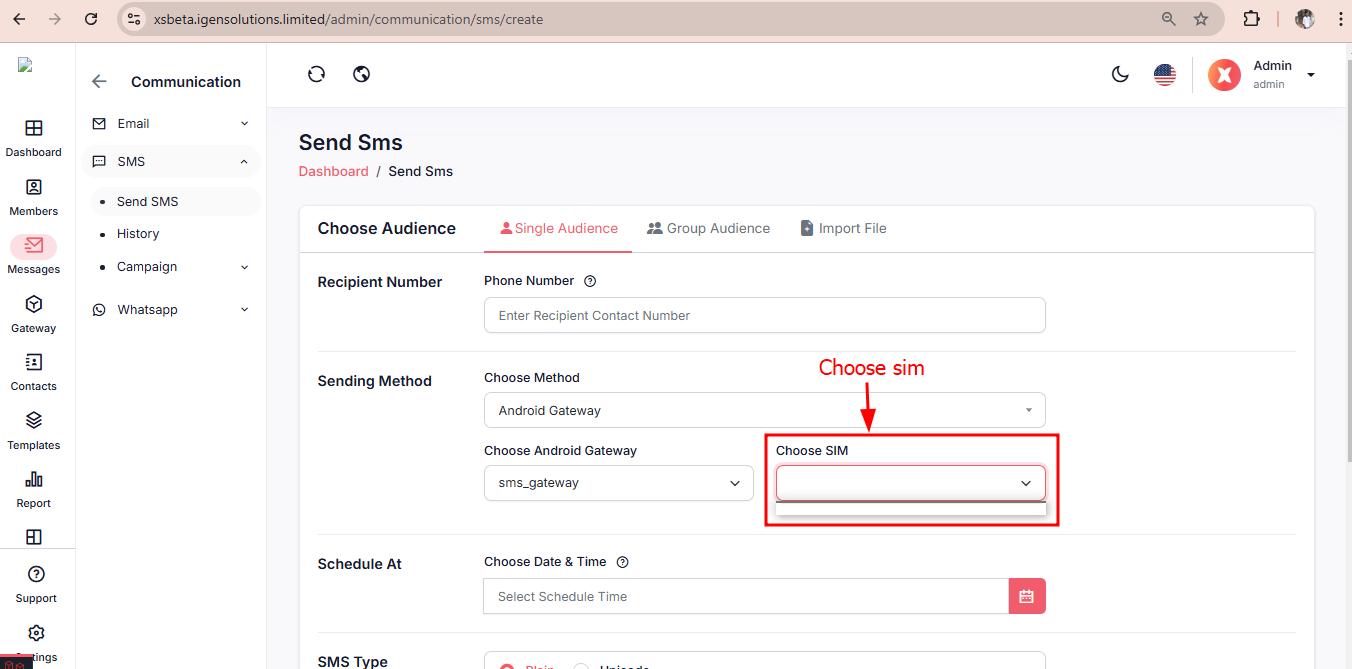
Task: Open Admin user account menu
Action: click(x=1262, y=74)
